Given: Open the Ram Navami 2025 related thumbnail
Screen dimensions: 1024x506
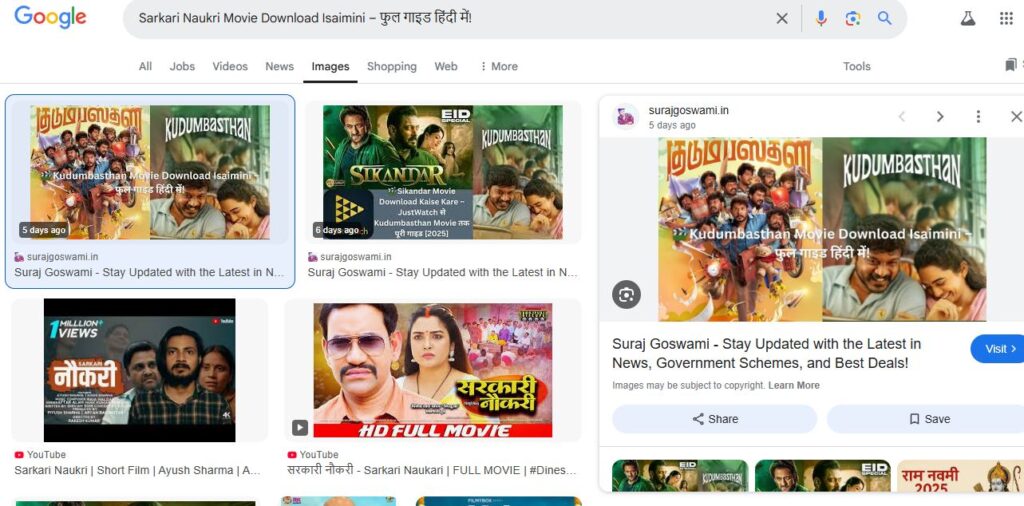Looking at the screenshot, I should coord(960,475).
